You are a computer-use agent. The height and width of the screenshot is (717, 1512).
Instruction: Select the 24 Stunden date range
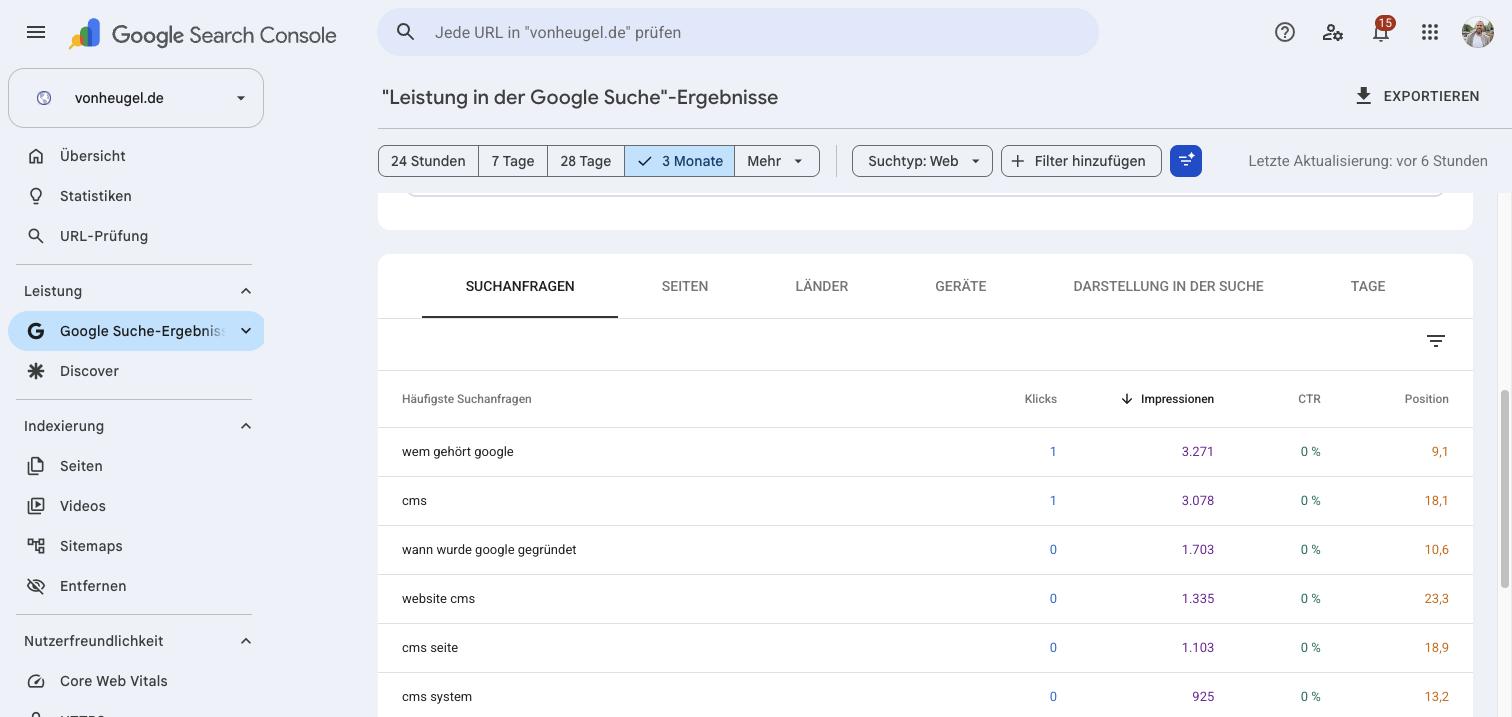(x=428, y=161)
